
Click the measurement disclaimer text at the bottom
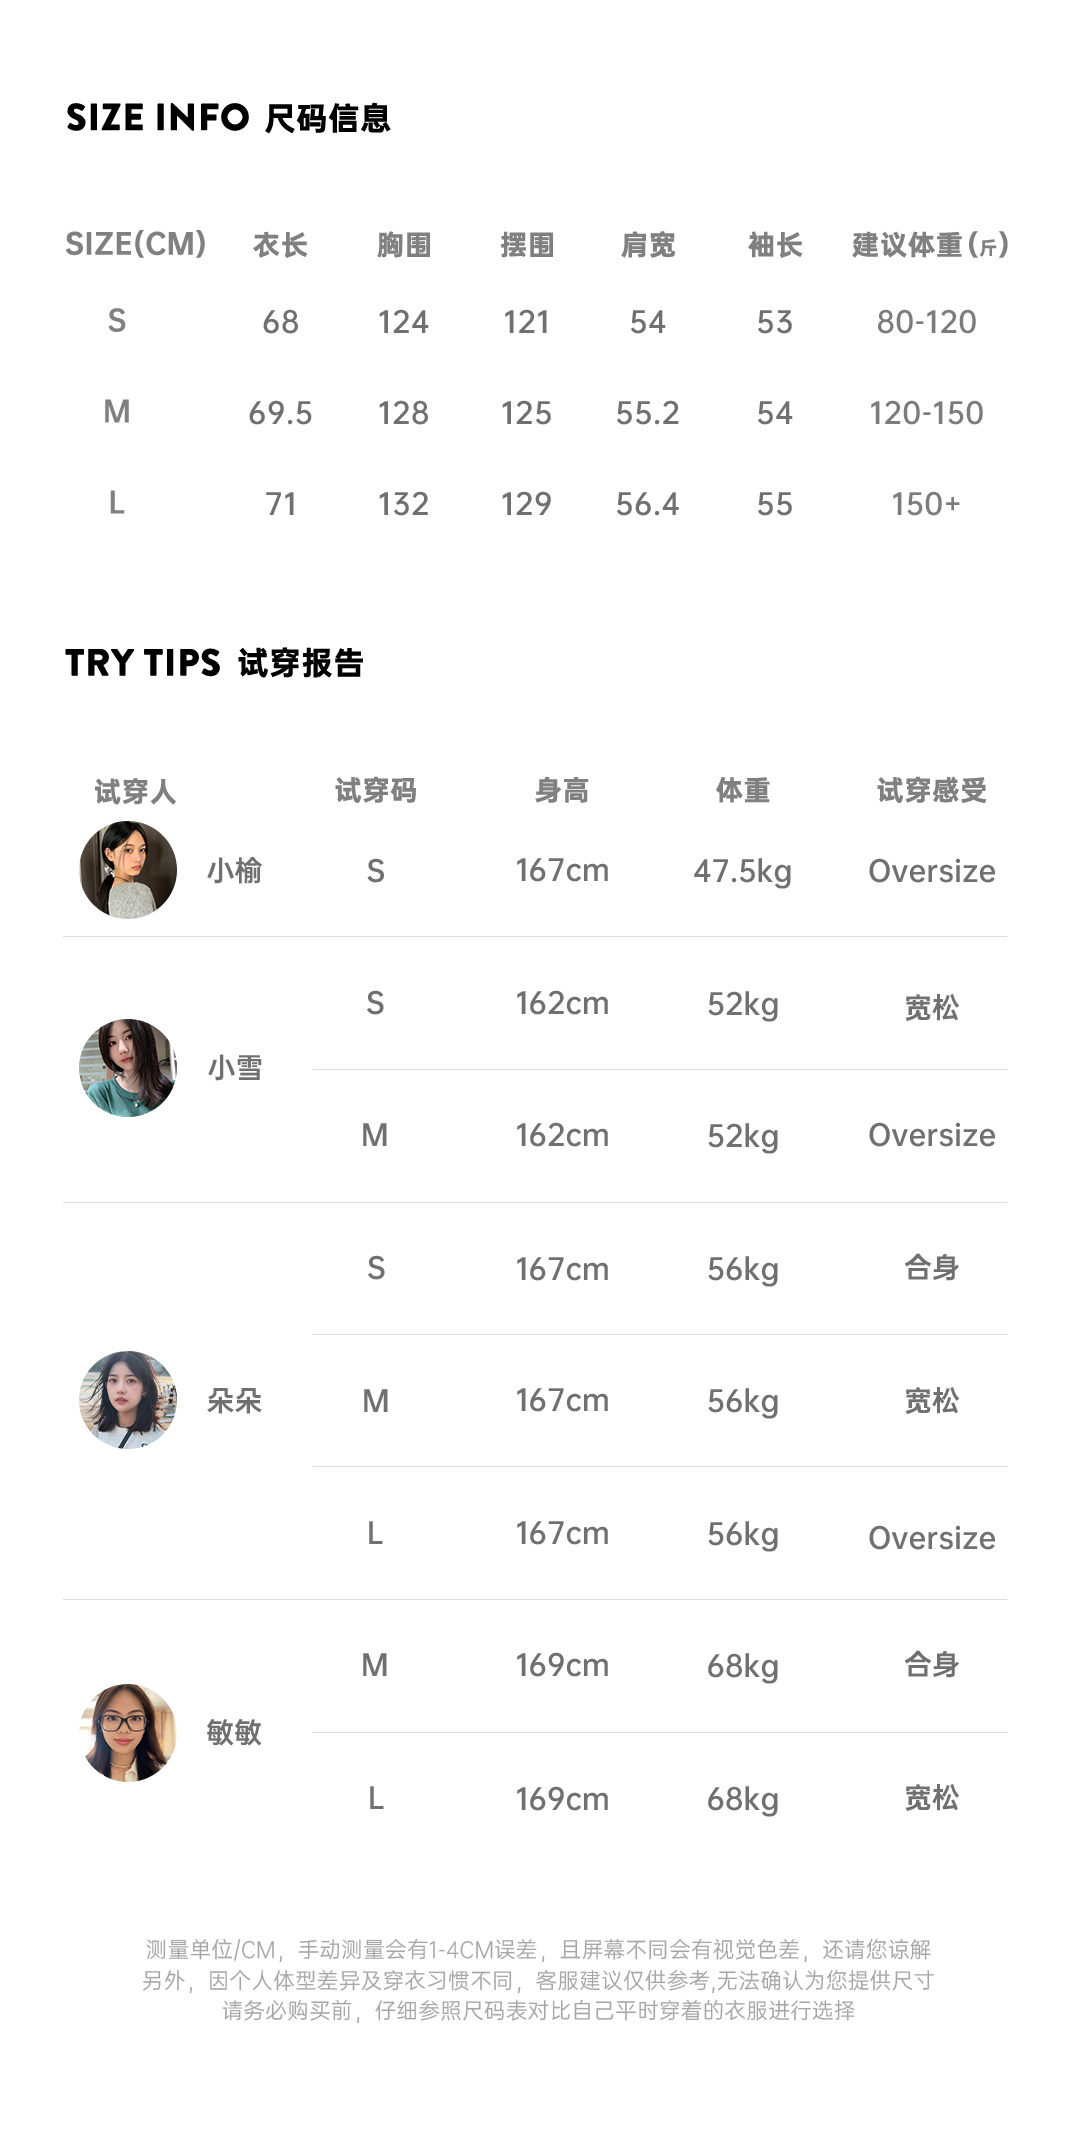538,1980
